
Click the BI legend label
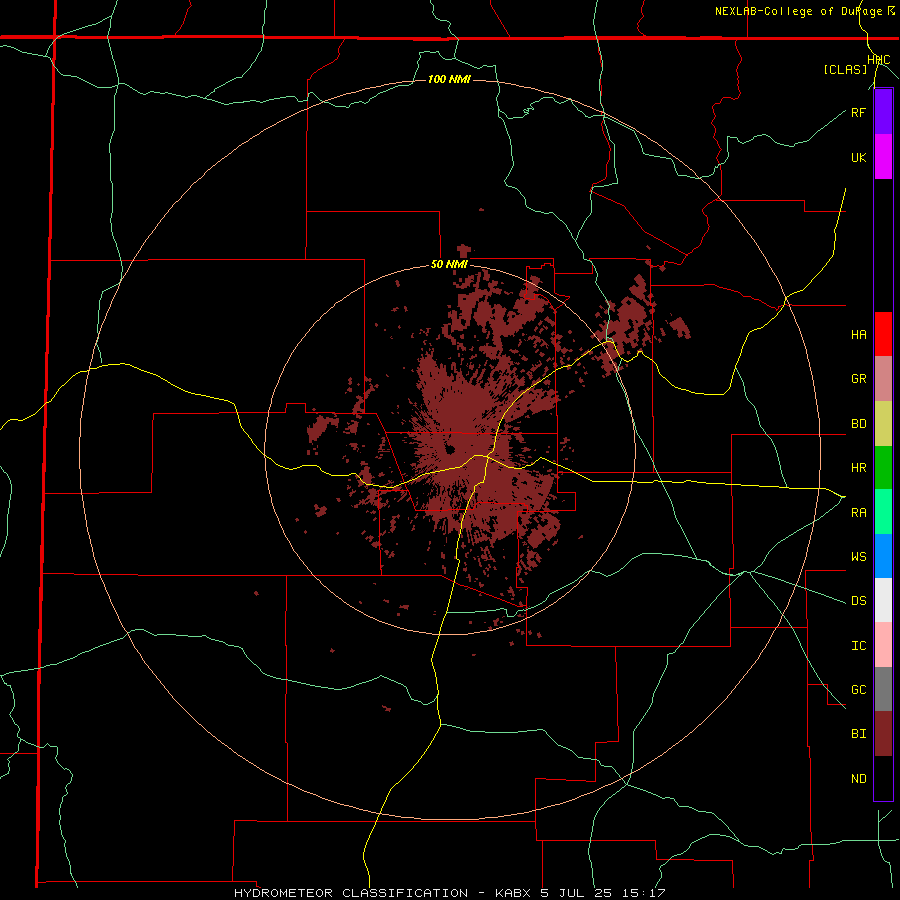858,734
